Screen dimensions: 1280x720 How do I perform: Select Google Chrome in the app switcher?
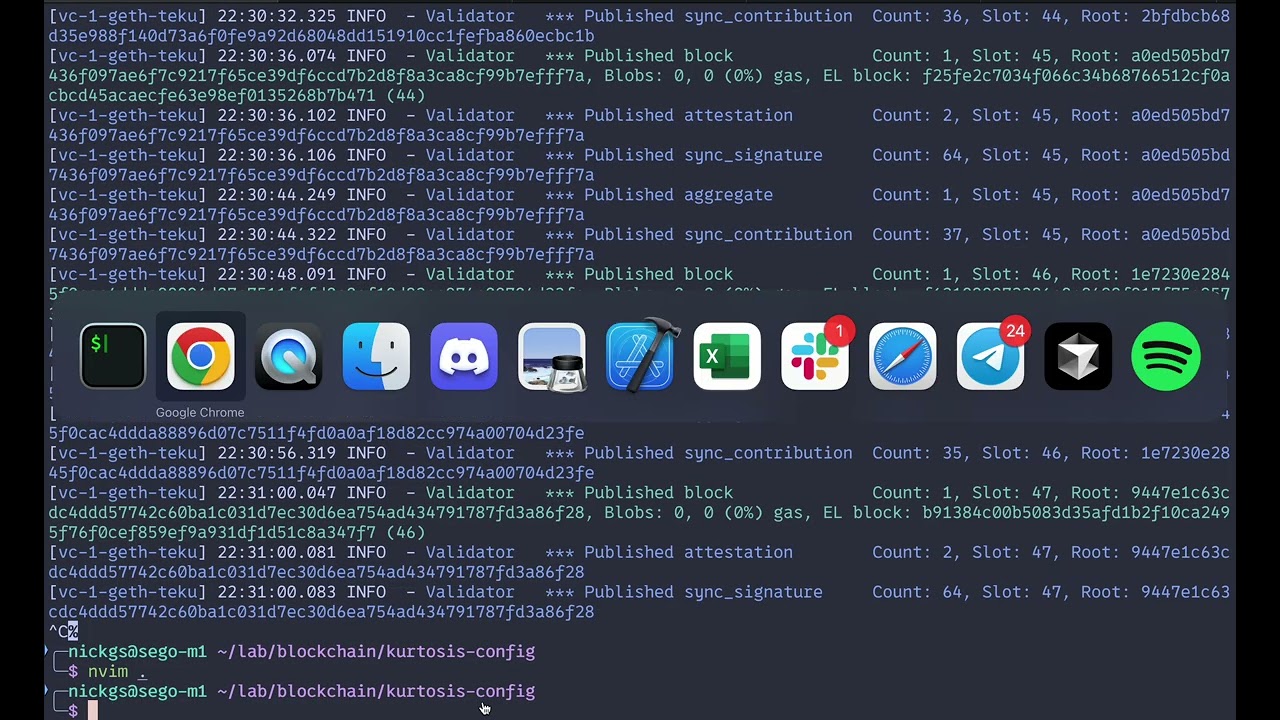200,356
